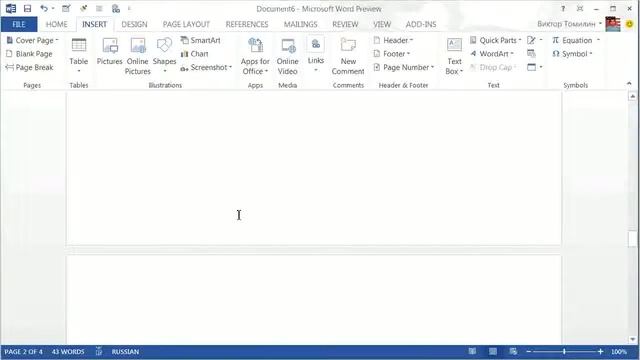Switch to Read Mode view
This screenshot has width=640, height=360.
[472, 351]
